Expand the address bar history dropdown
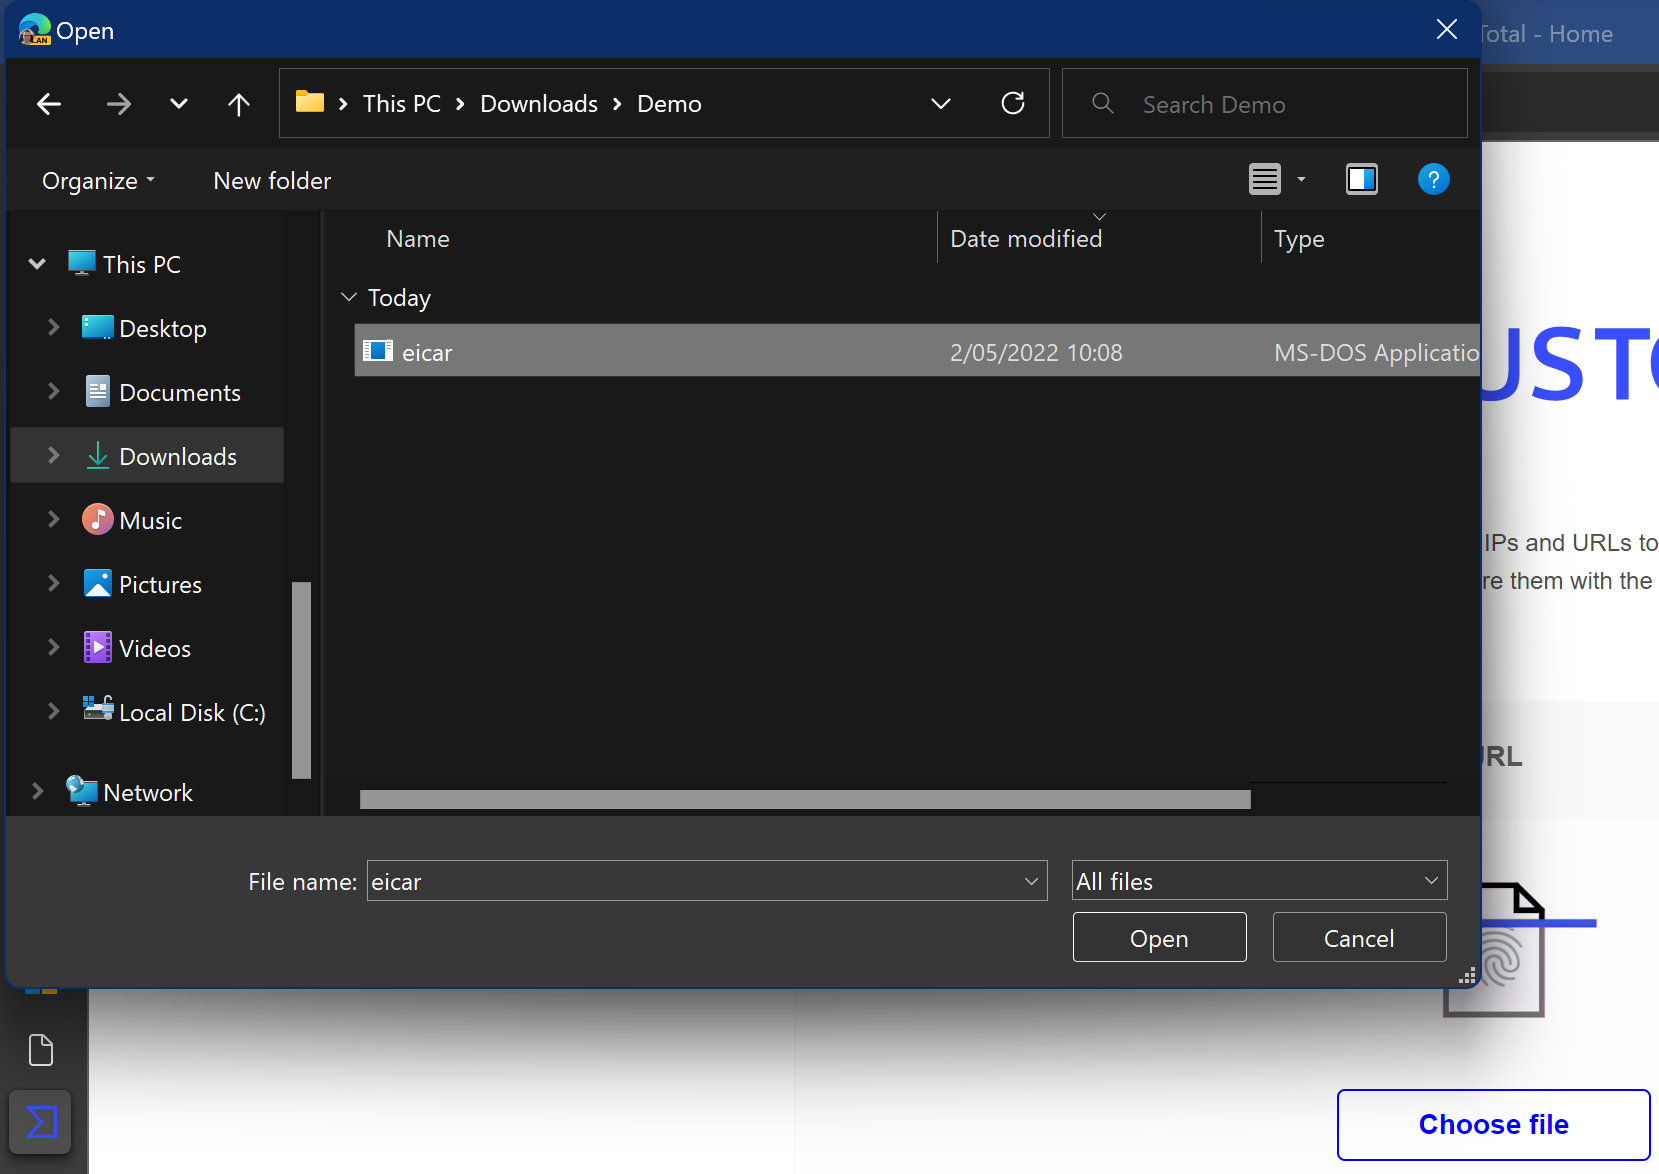This screenshot has height=1174, width=1659. [941, 104]
